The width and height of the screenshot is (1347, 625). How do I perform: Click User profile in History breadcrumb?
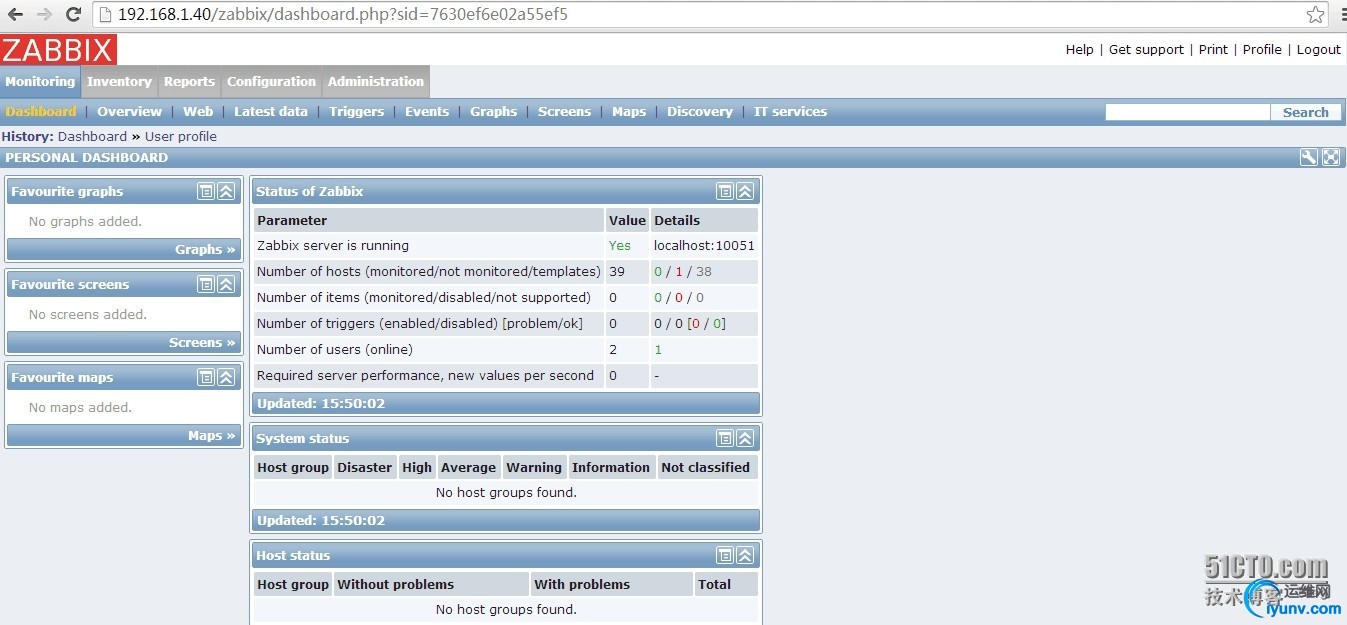click(x=181, y=136)
